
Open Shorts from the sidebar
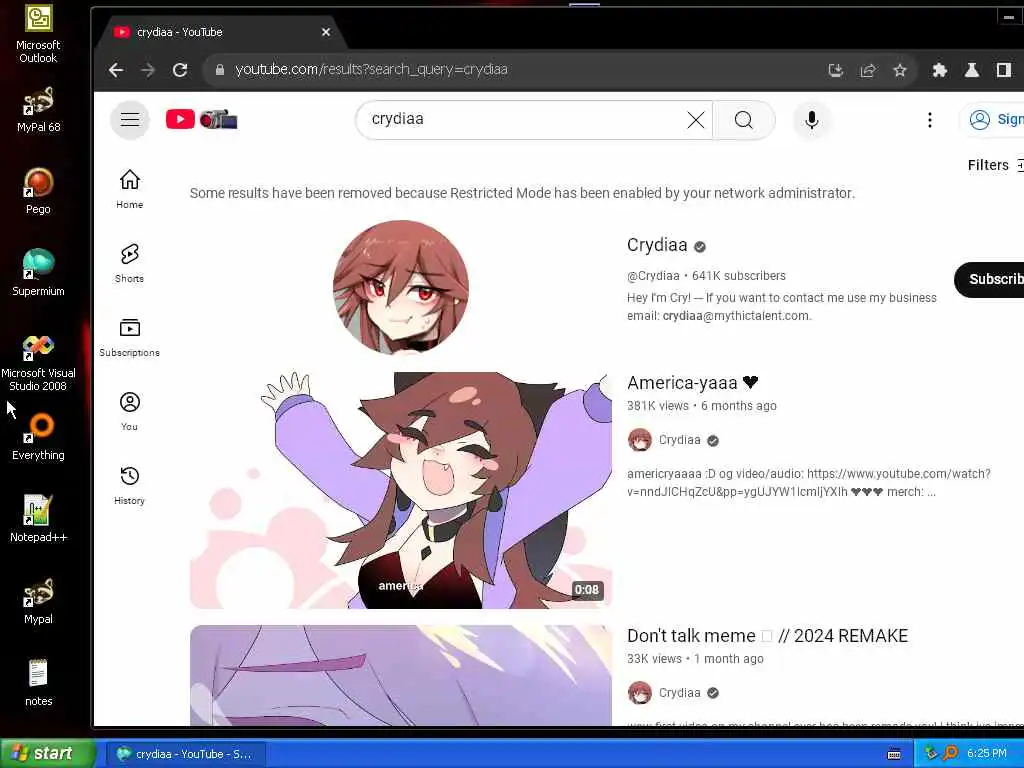point(129,263)
